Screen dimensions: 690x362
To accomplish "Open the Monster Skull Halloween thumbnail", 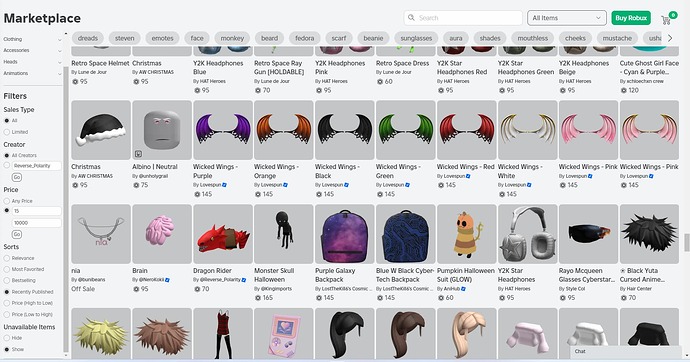I will [284, 234].
